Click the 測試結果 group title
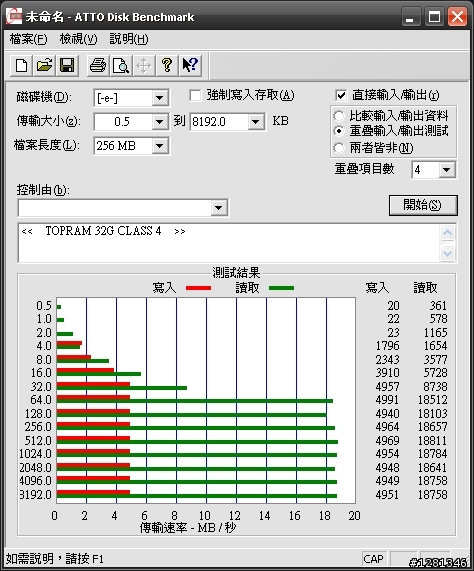This screenshot has height=571, width=474. tap(236, 273)
